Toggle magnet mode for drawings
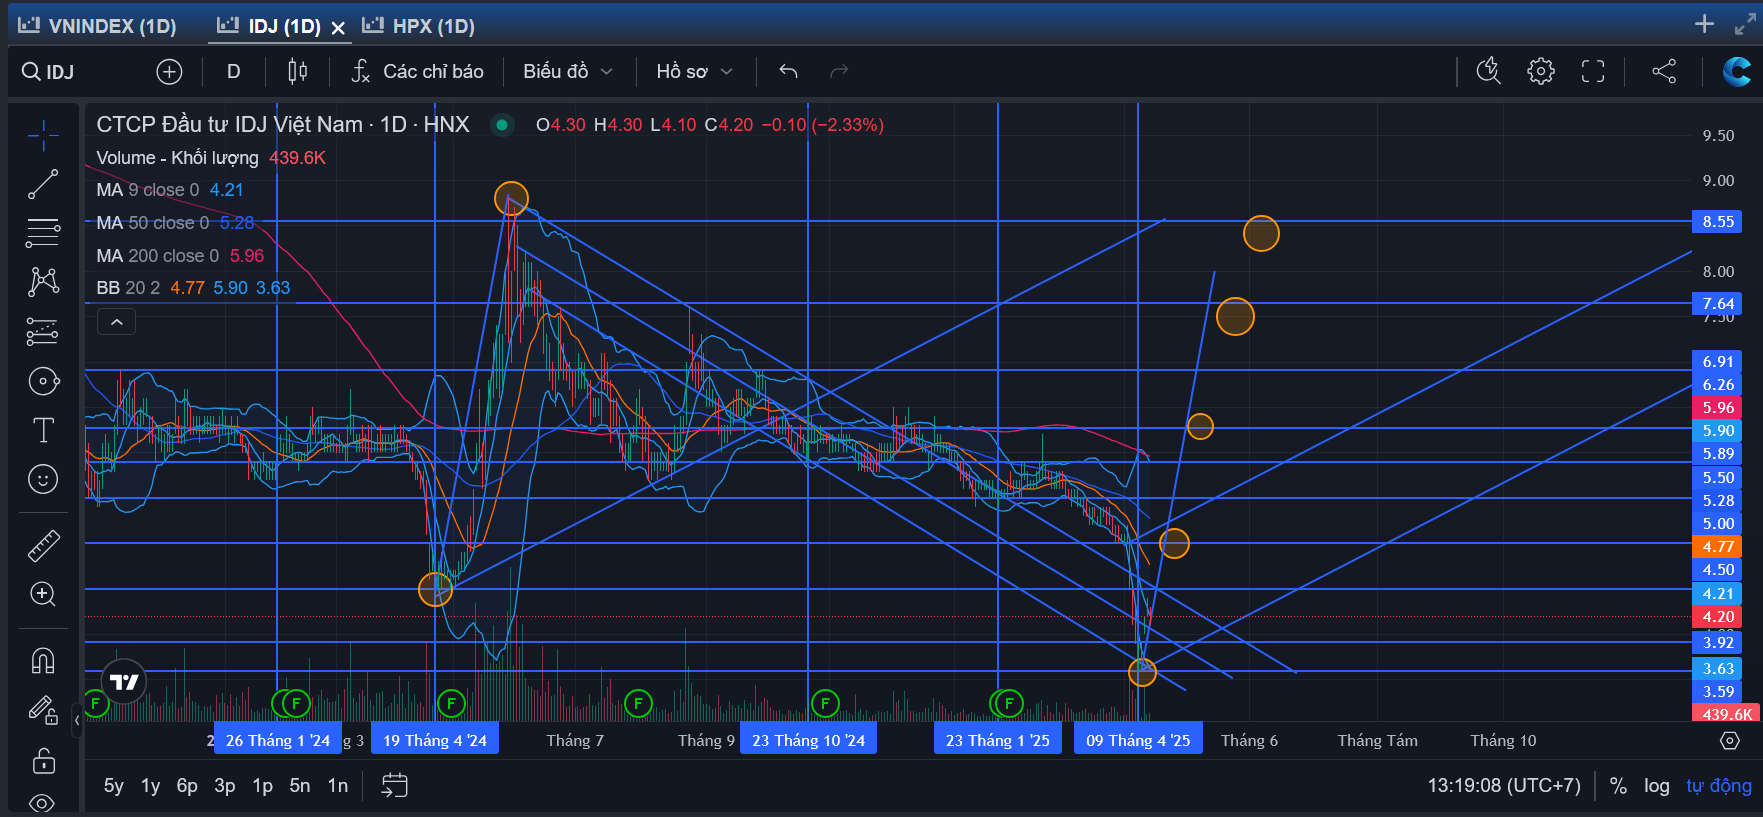The image size is (1763, 817). tap(43, 660)
